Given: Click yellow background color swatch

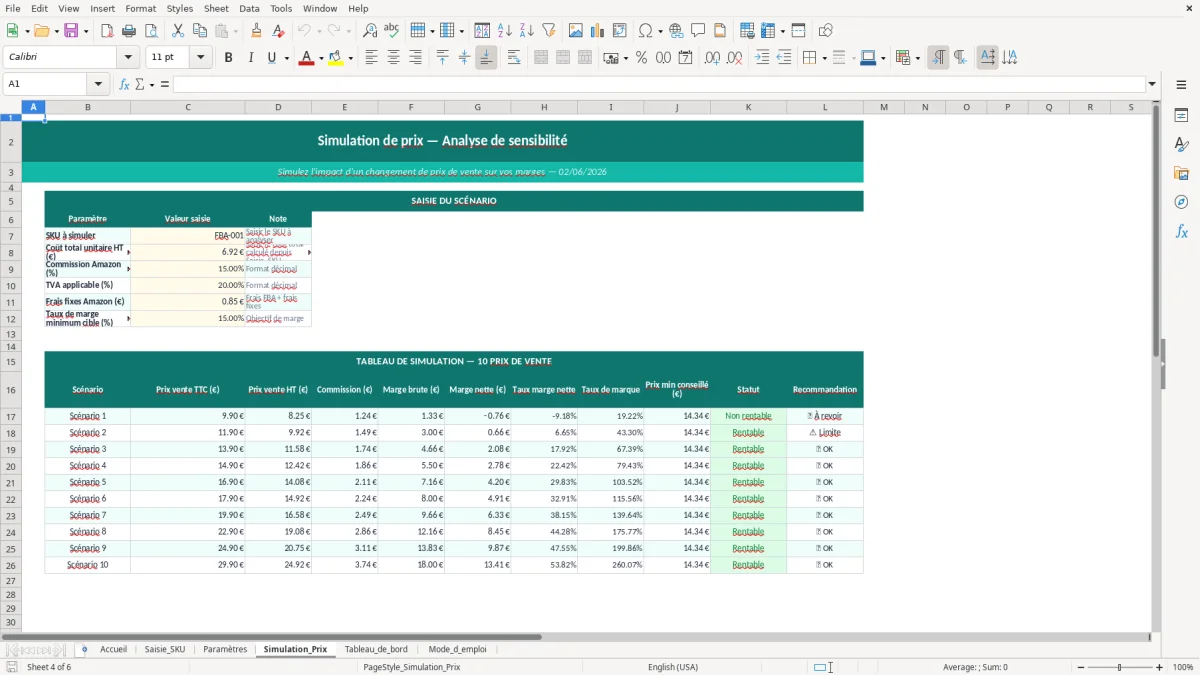Looking at the screenshot, I should pyautogui.click(x=336, y=59).
